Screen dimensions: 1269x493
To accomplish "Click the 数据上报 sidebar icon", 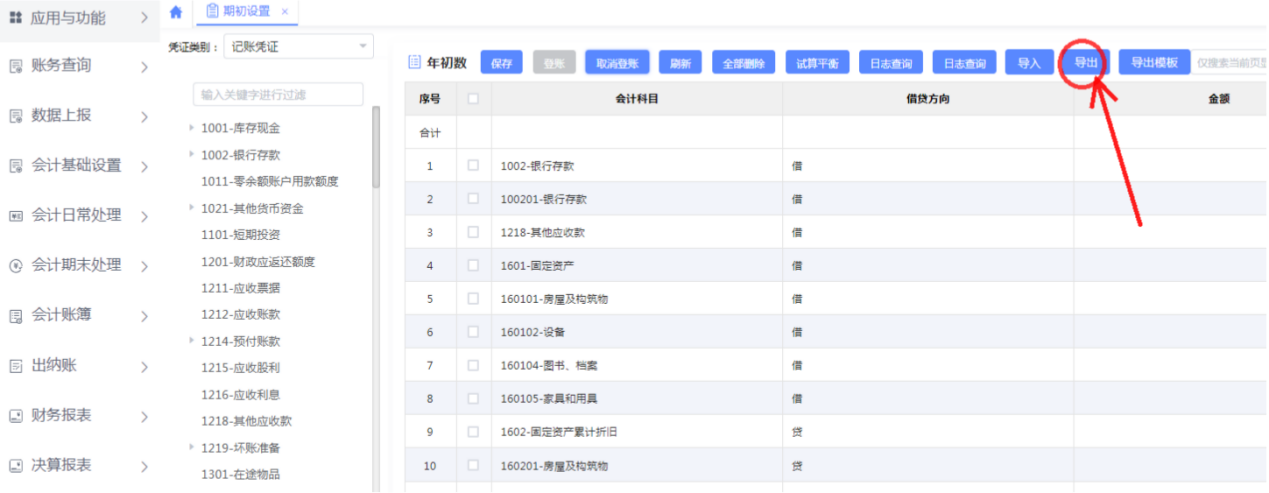I will click(15, 116).
